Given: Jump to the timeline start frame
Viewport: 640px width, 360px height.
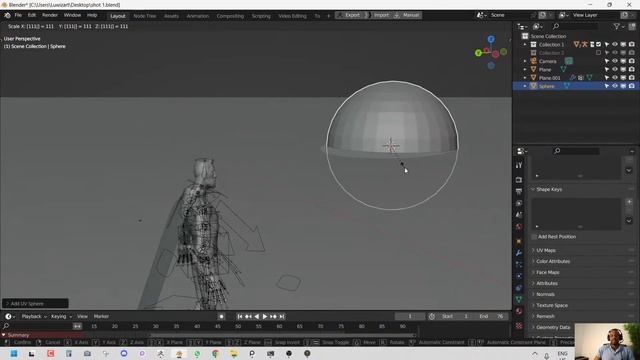Looking at the screenshot, I should 240,316.
